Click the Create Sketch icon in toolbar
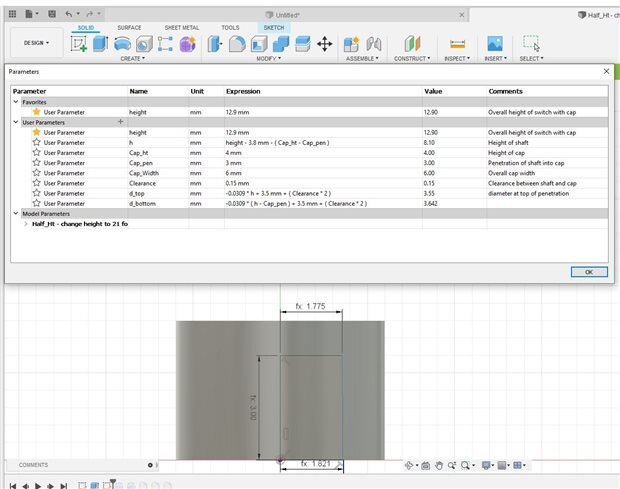This screenshot has height=489, width=620. coord(80,44)
